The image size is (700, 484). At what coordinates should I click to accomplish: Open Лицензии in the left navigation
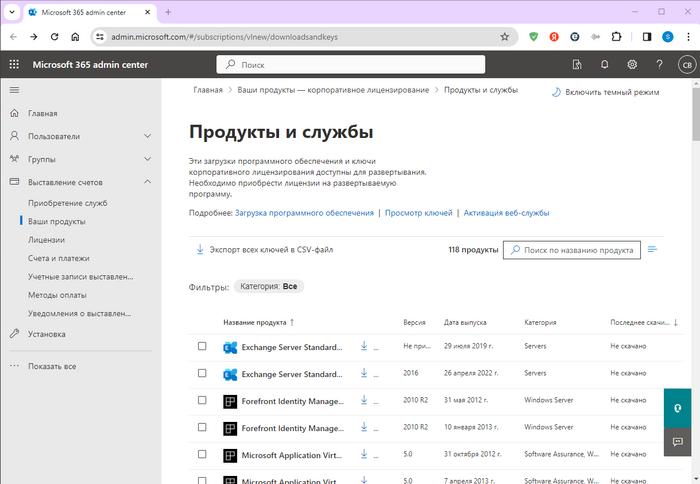coord(46,240)
